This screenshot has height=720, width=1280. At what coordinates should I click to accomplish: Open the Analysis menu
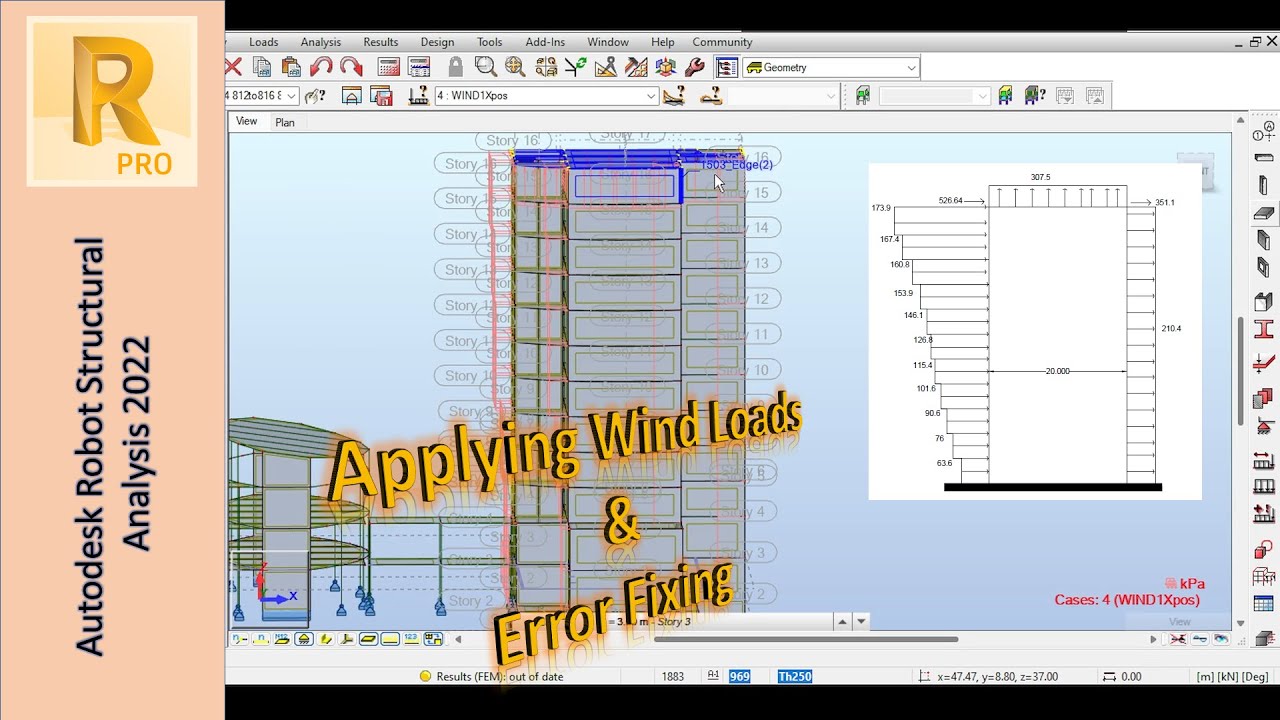(x=321, y=42)
